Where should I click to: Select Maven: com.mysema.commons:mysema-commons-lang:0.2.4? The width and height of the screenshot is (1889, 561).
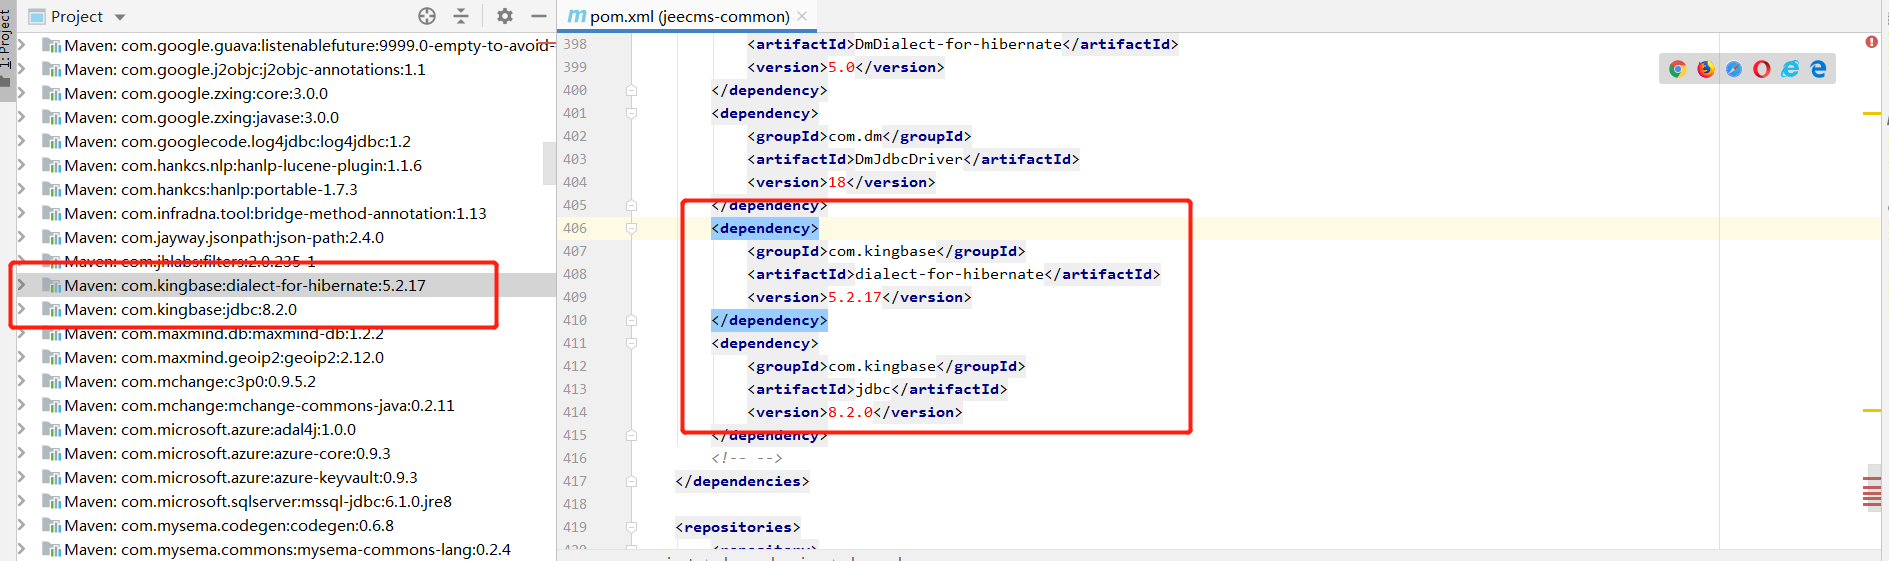click(x=287, y=550)
